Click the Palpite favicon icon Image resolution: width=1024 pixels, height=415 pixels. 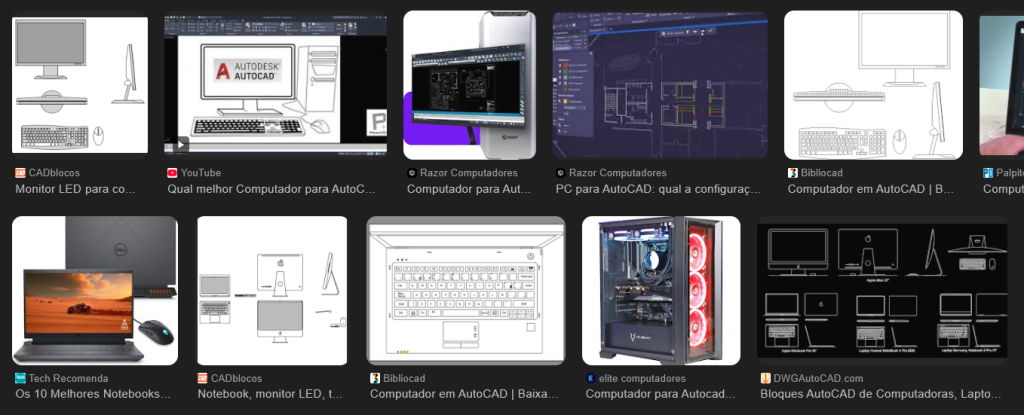click(x=987, y=173)
